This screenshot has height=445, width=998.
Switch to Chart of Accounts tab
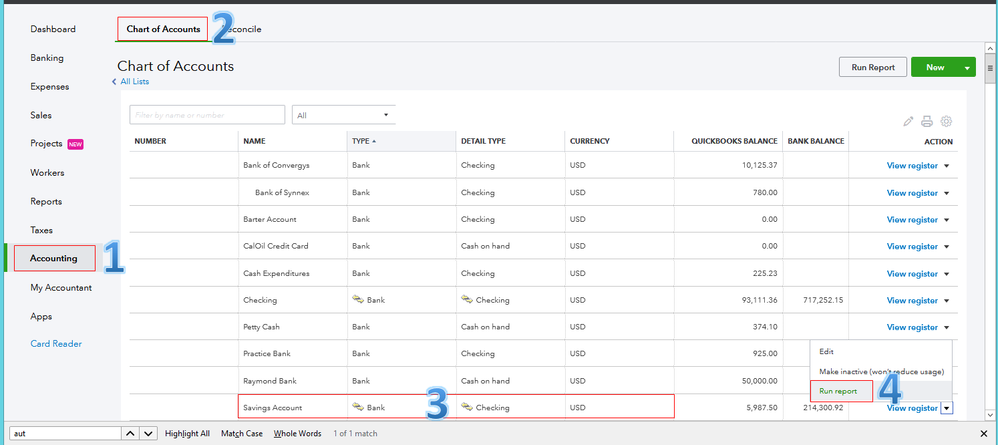coord(163,29)
